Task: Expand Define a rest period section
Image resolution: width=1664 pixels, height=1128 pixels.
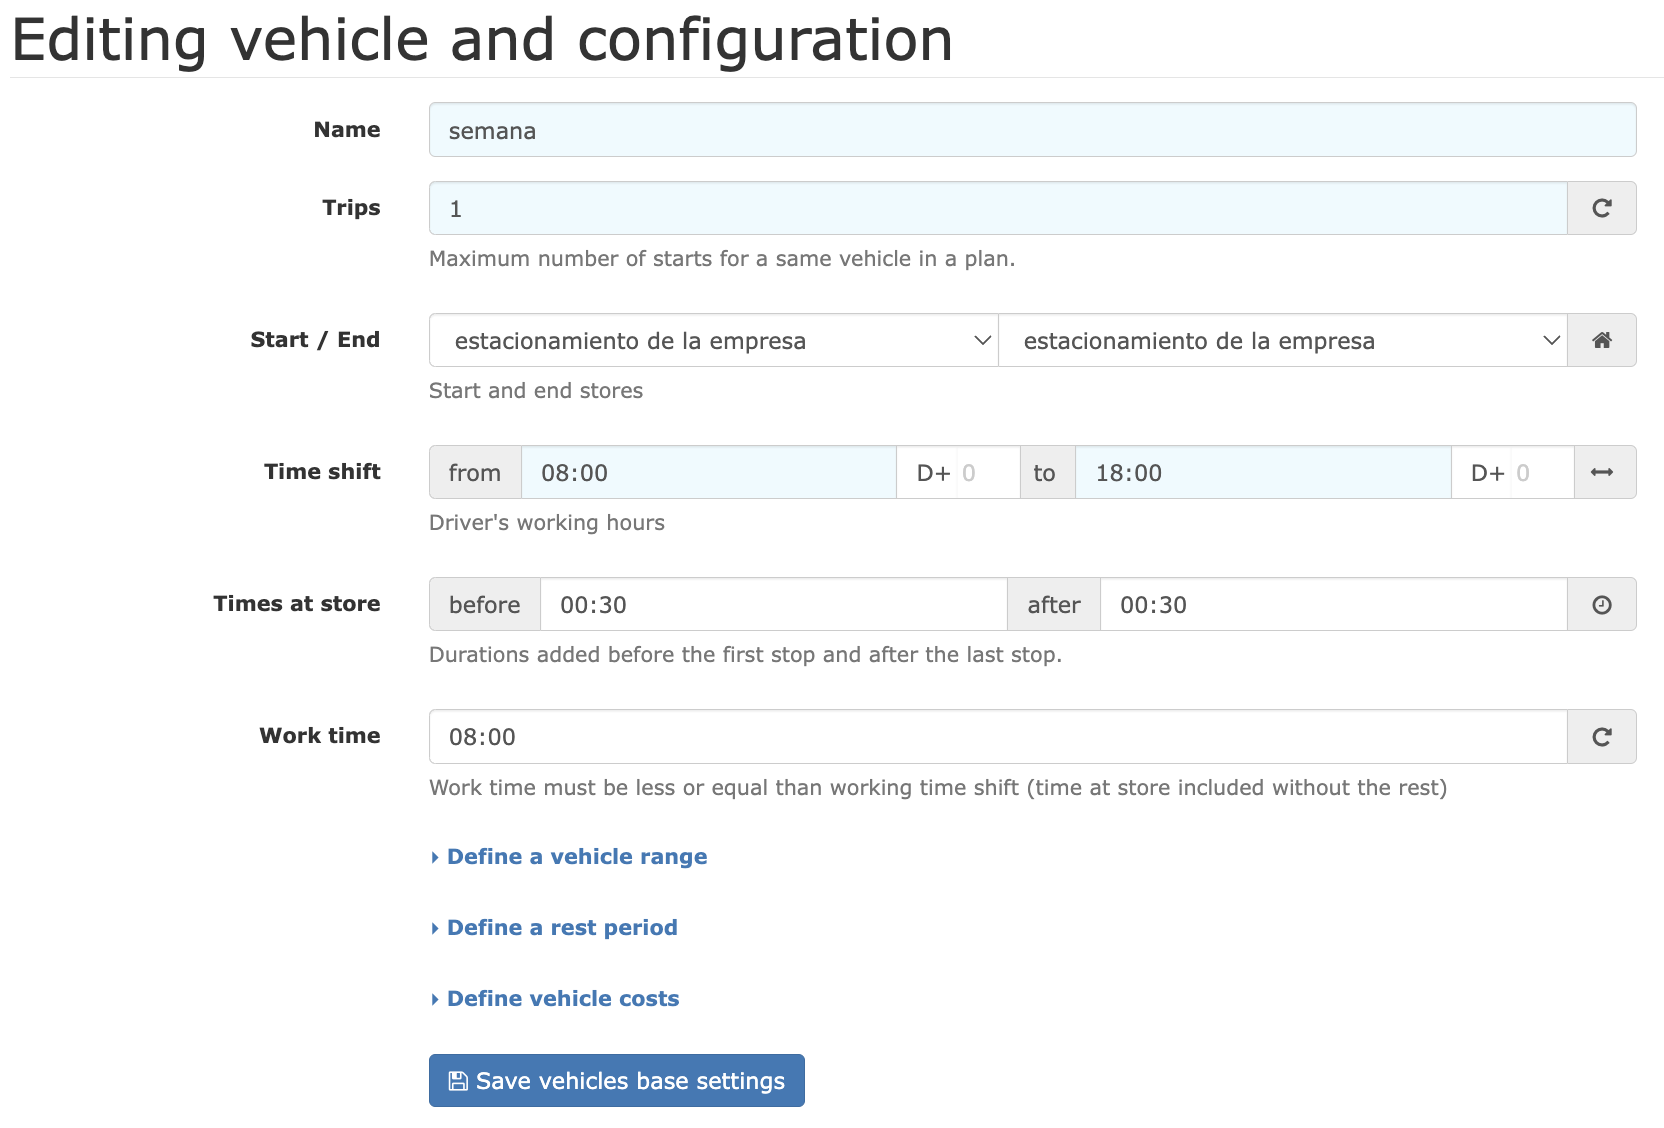Action: click(561, 928)
